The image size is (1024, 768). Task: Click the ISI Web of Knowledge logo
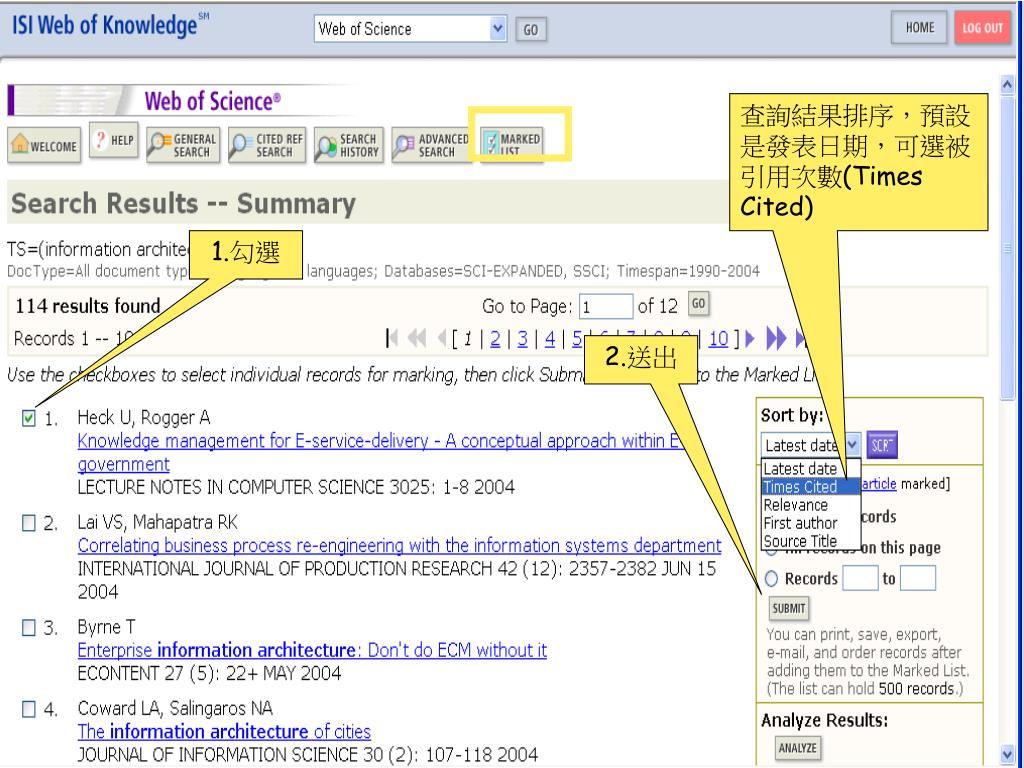[x=110, y=25]
